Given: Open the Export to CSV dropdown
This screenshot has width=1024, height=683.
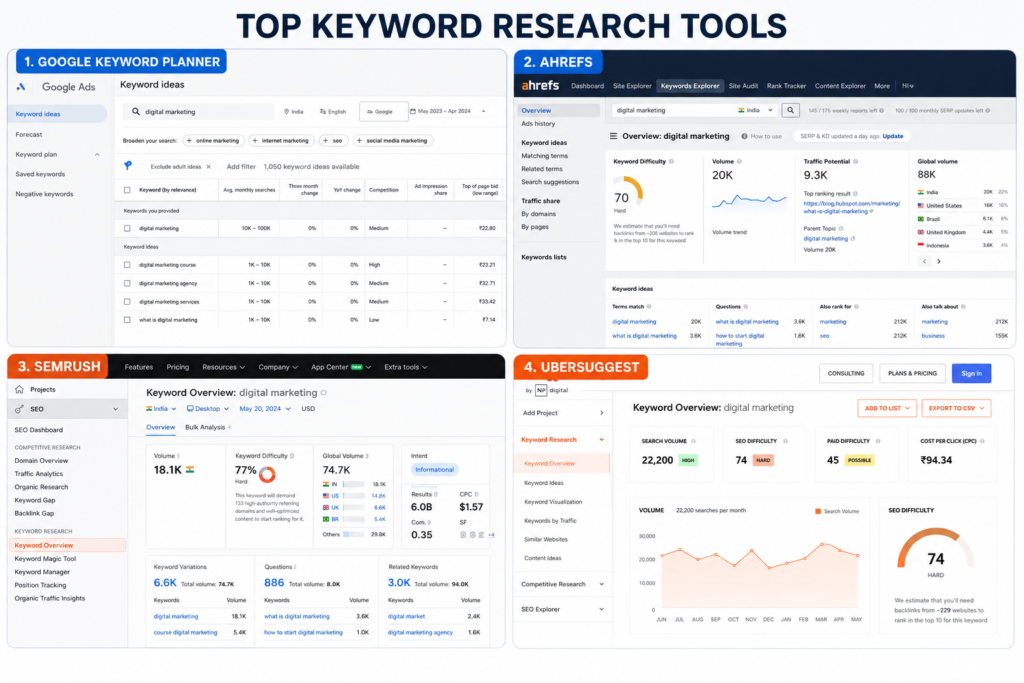Looking at the screenshot, I should (956, 408).
